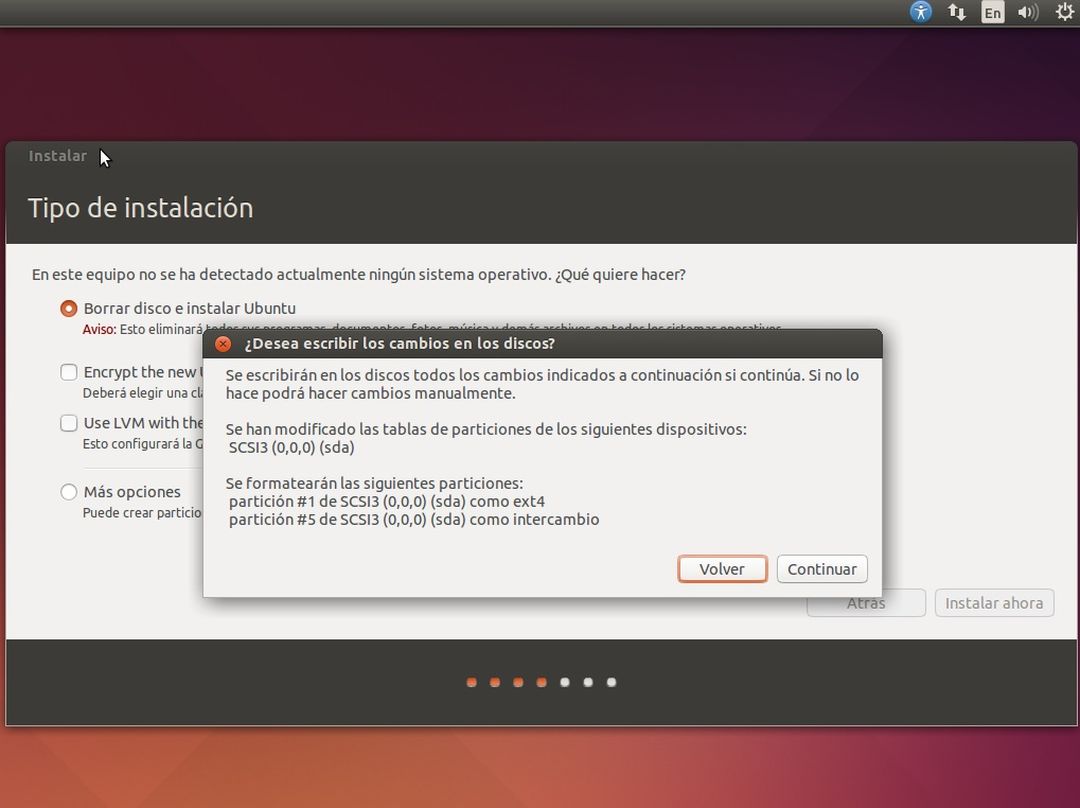Enable the Encrypt the new installation checkbox

pos(68,371)
